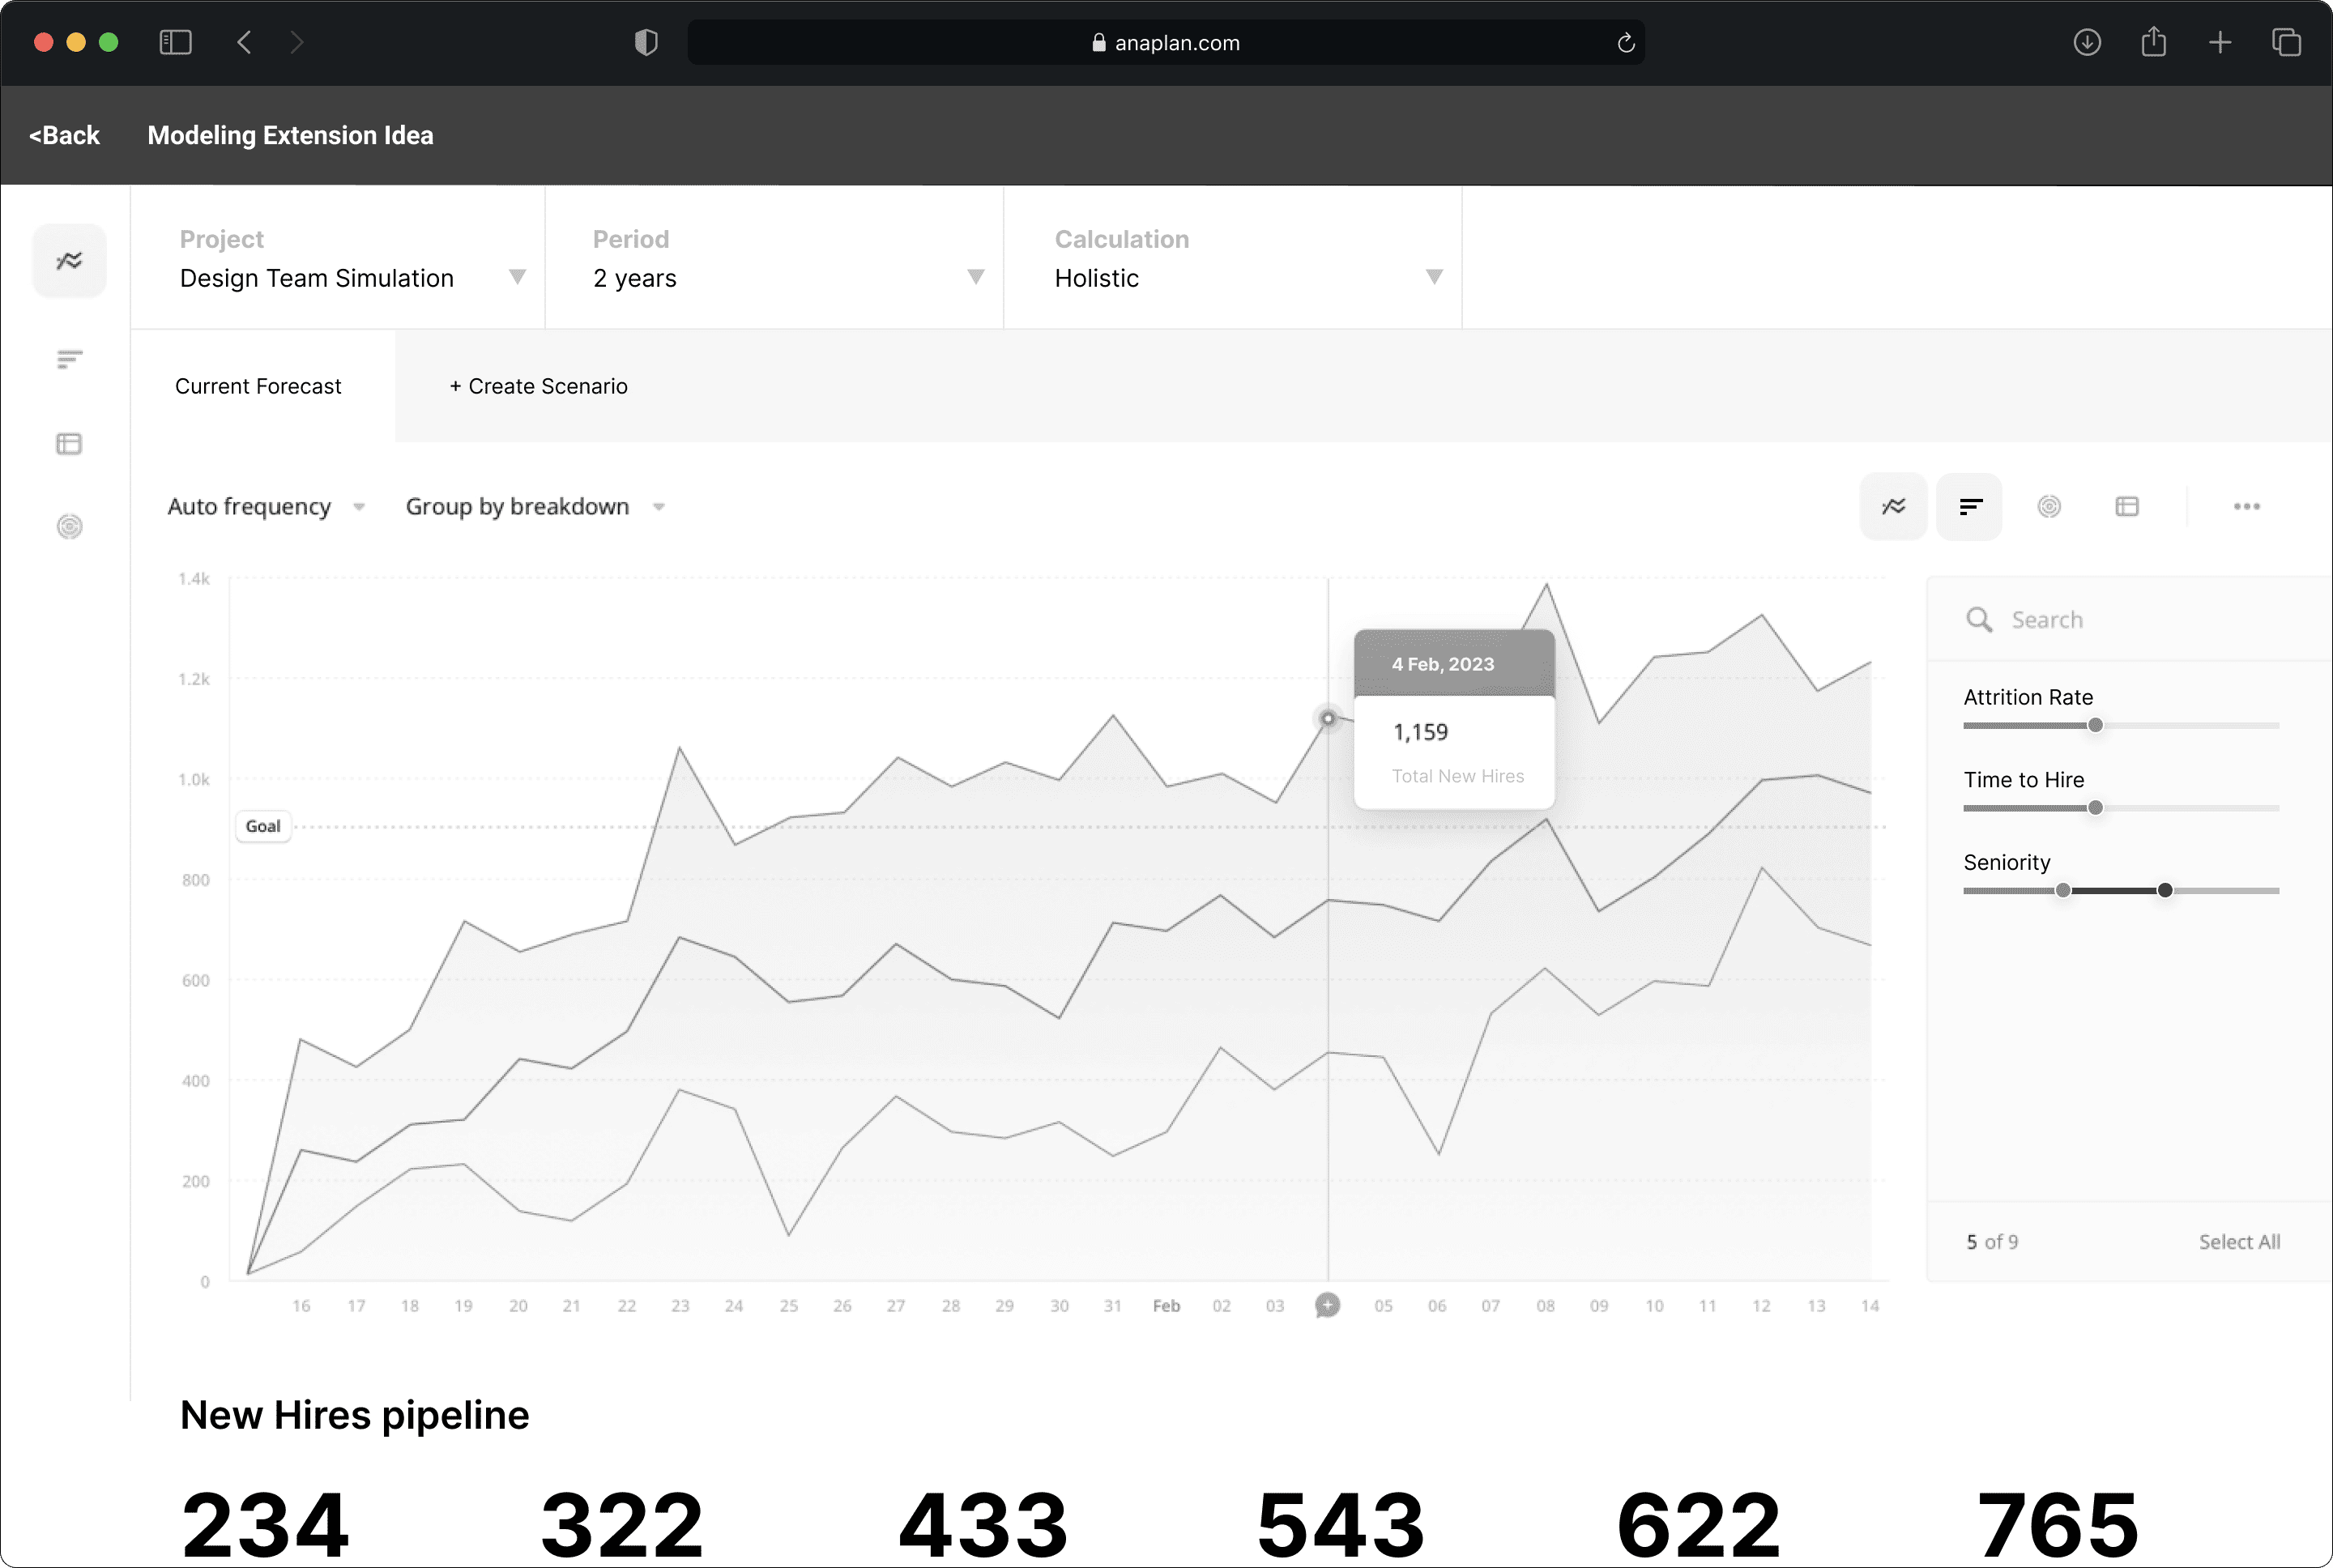Screen dimensions: 2333x1568
Task: Select the breakdown bars icon in chart toolbar
Action: point(1970,507)
